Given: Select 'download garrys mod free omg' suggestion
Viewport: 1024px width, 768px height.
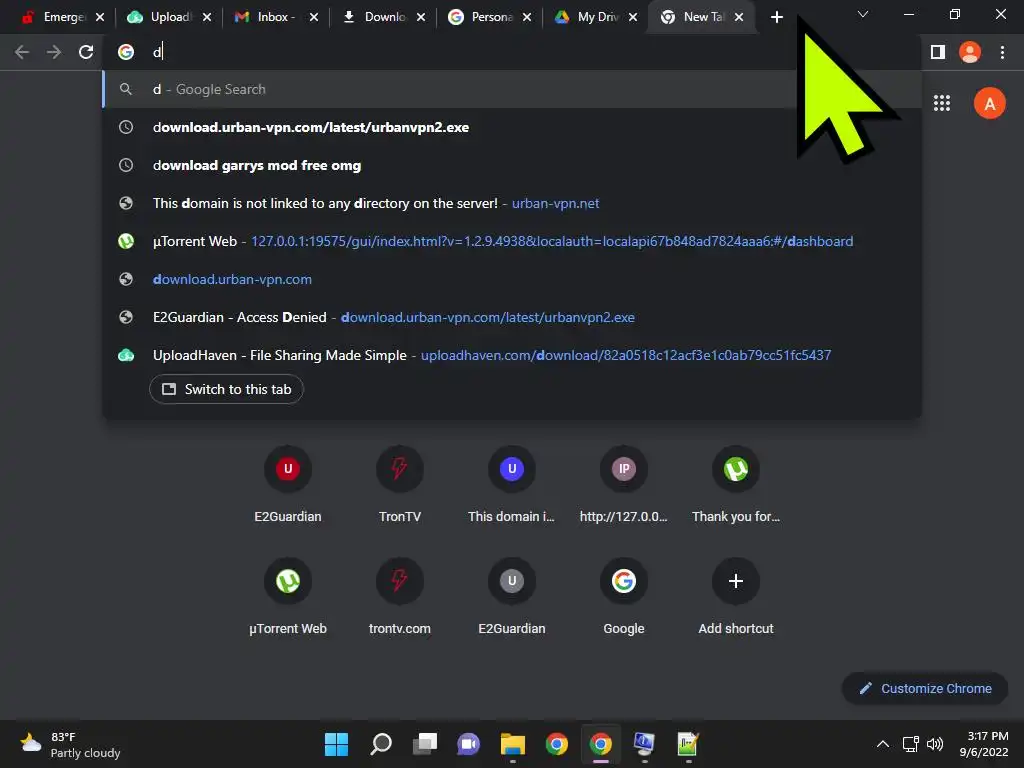Looking at the screenshot, I should (x=512, y=165).
